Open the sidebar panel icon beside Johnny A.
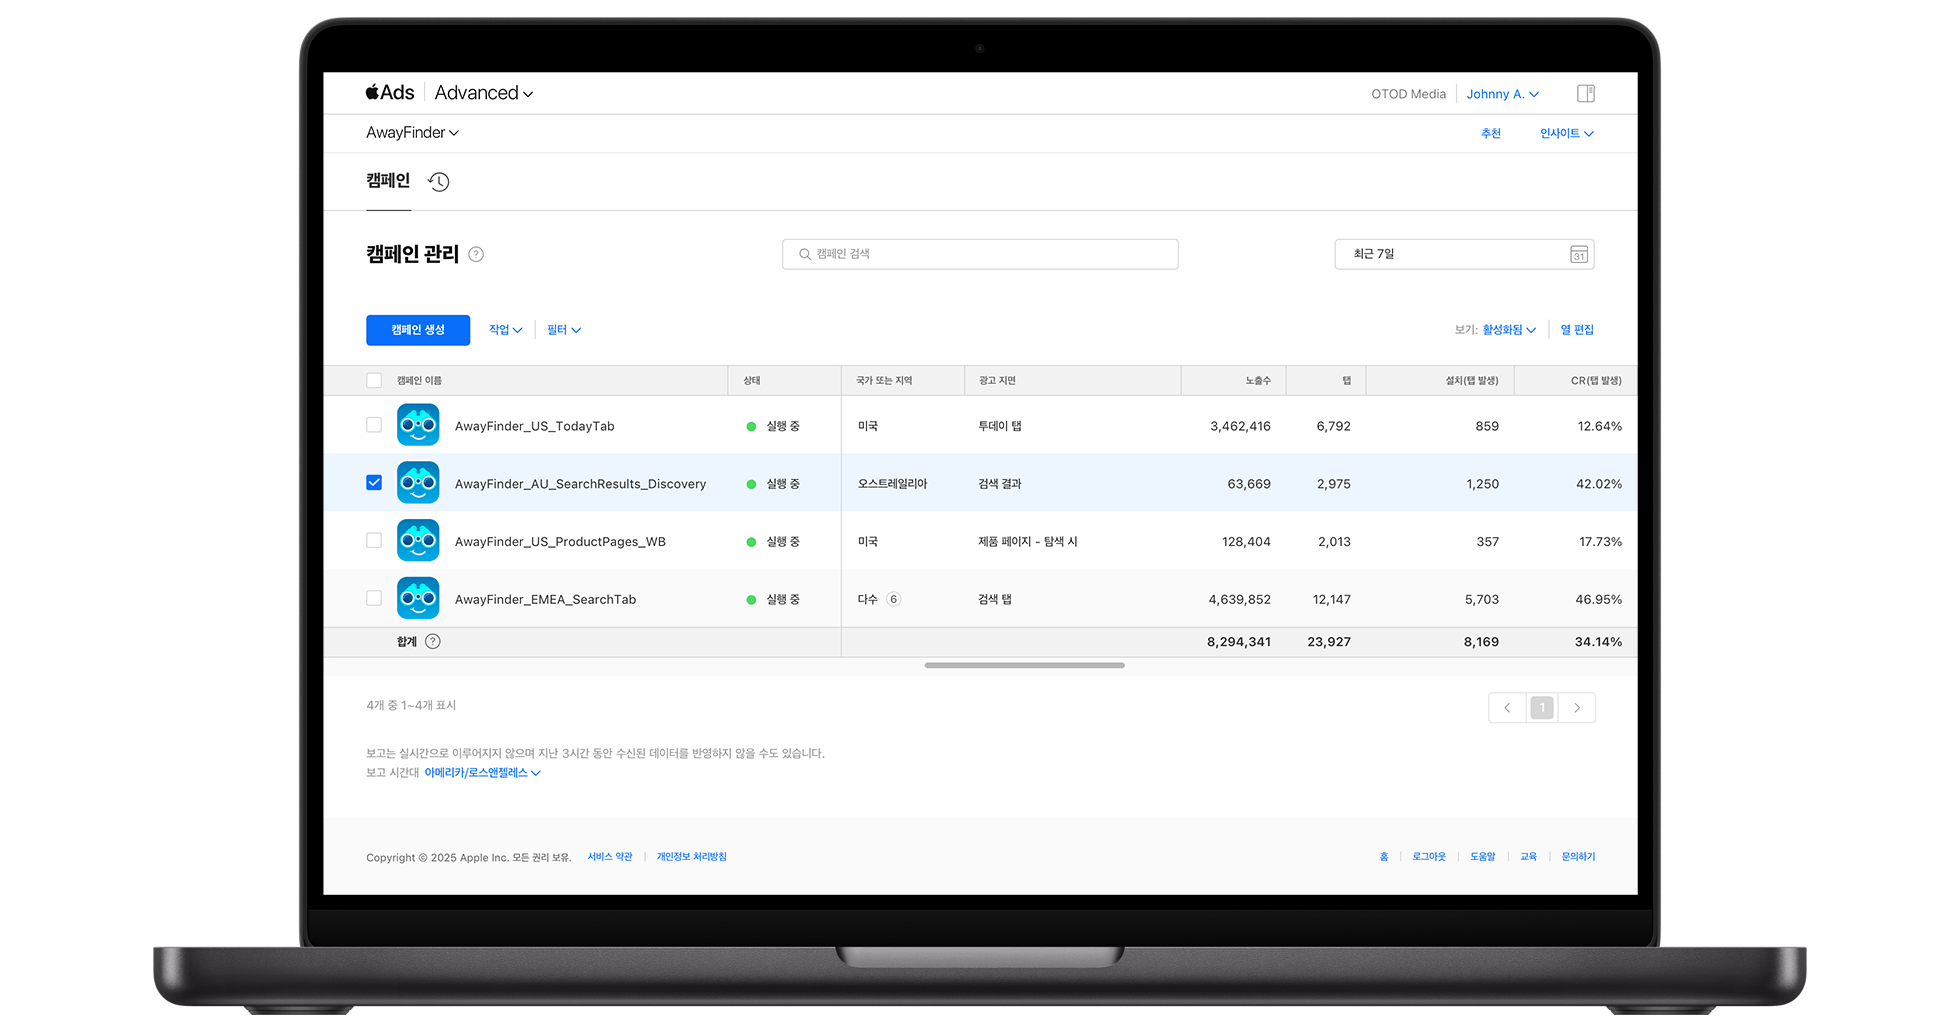 (1586, 94)
